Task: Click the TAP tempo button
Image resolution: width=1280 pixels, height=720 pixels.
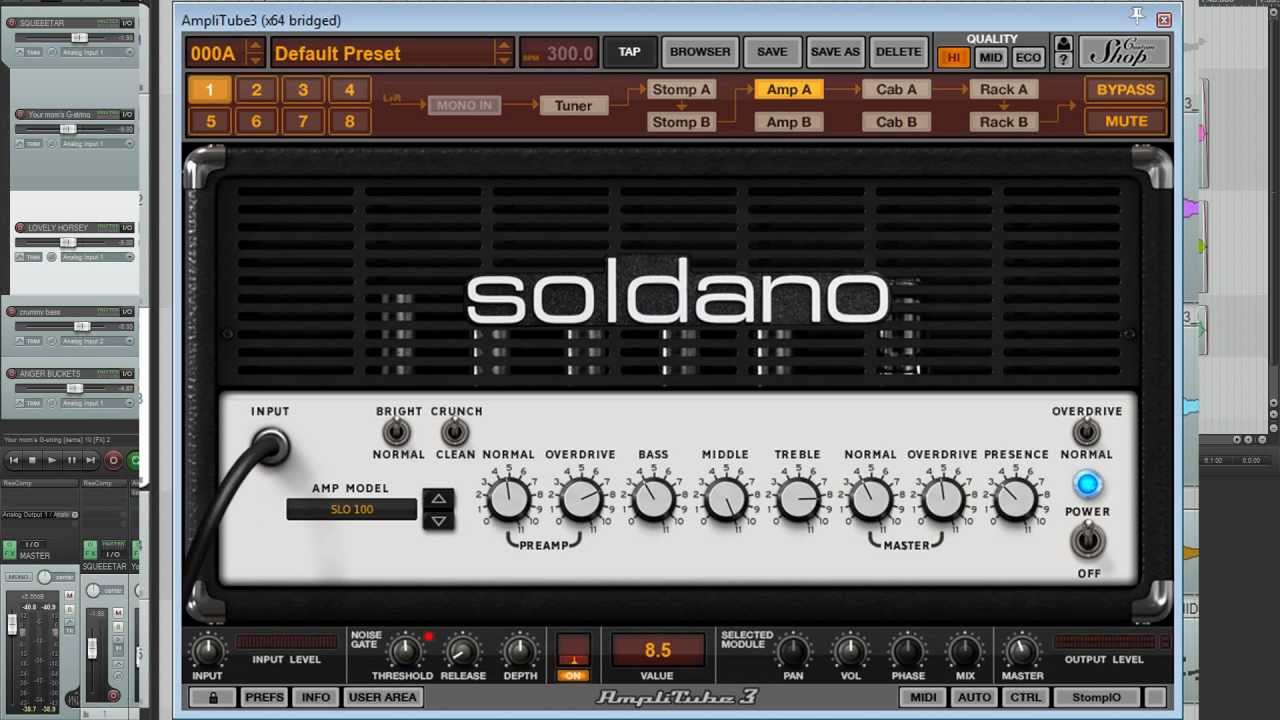Action: click(x=629, y=52)
